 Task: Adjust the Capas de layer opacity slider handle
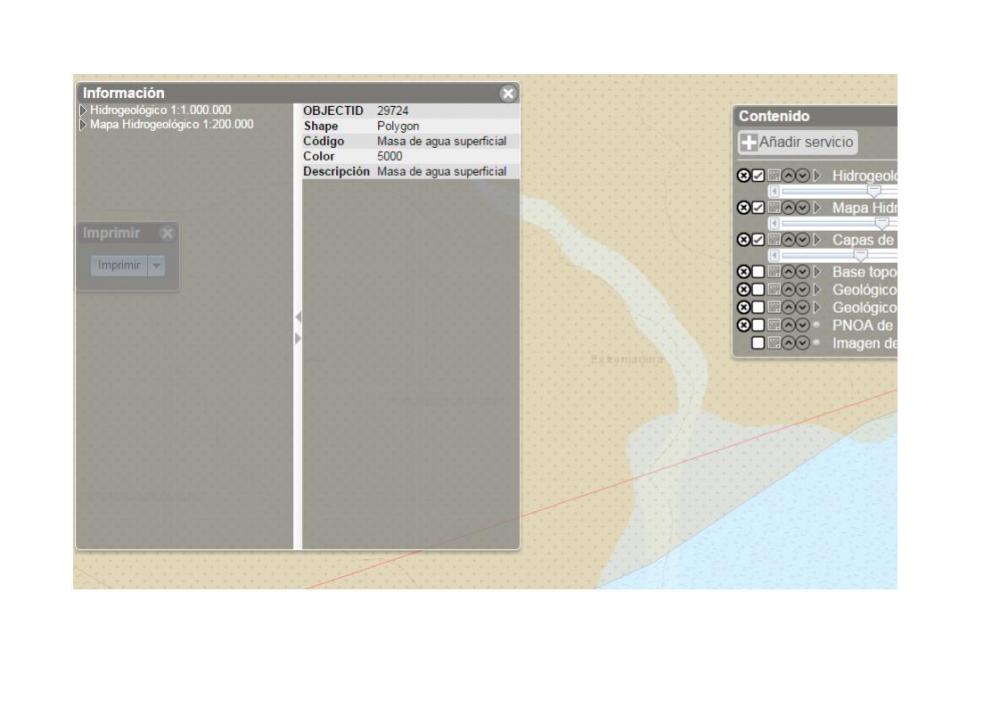point(860,256)
